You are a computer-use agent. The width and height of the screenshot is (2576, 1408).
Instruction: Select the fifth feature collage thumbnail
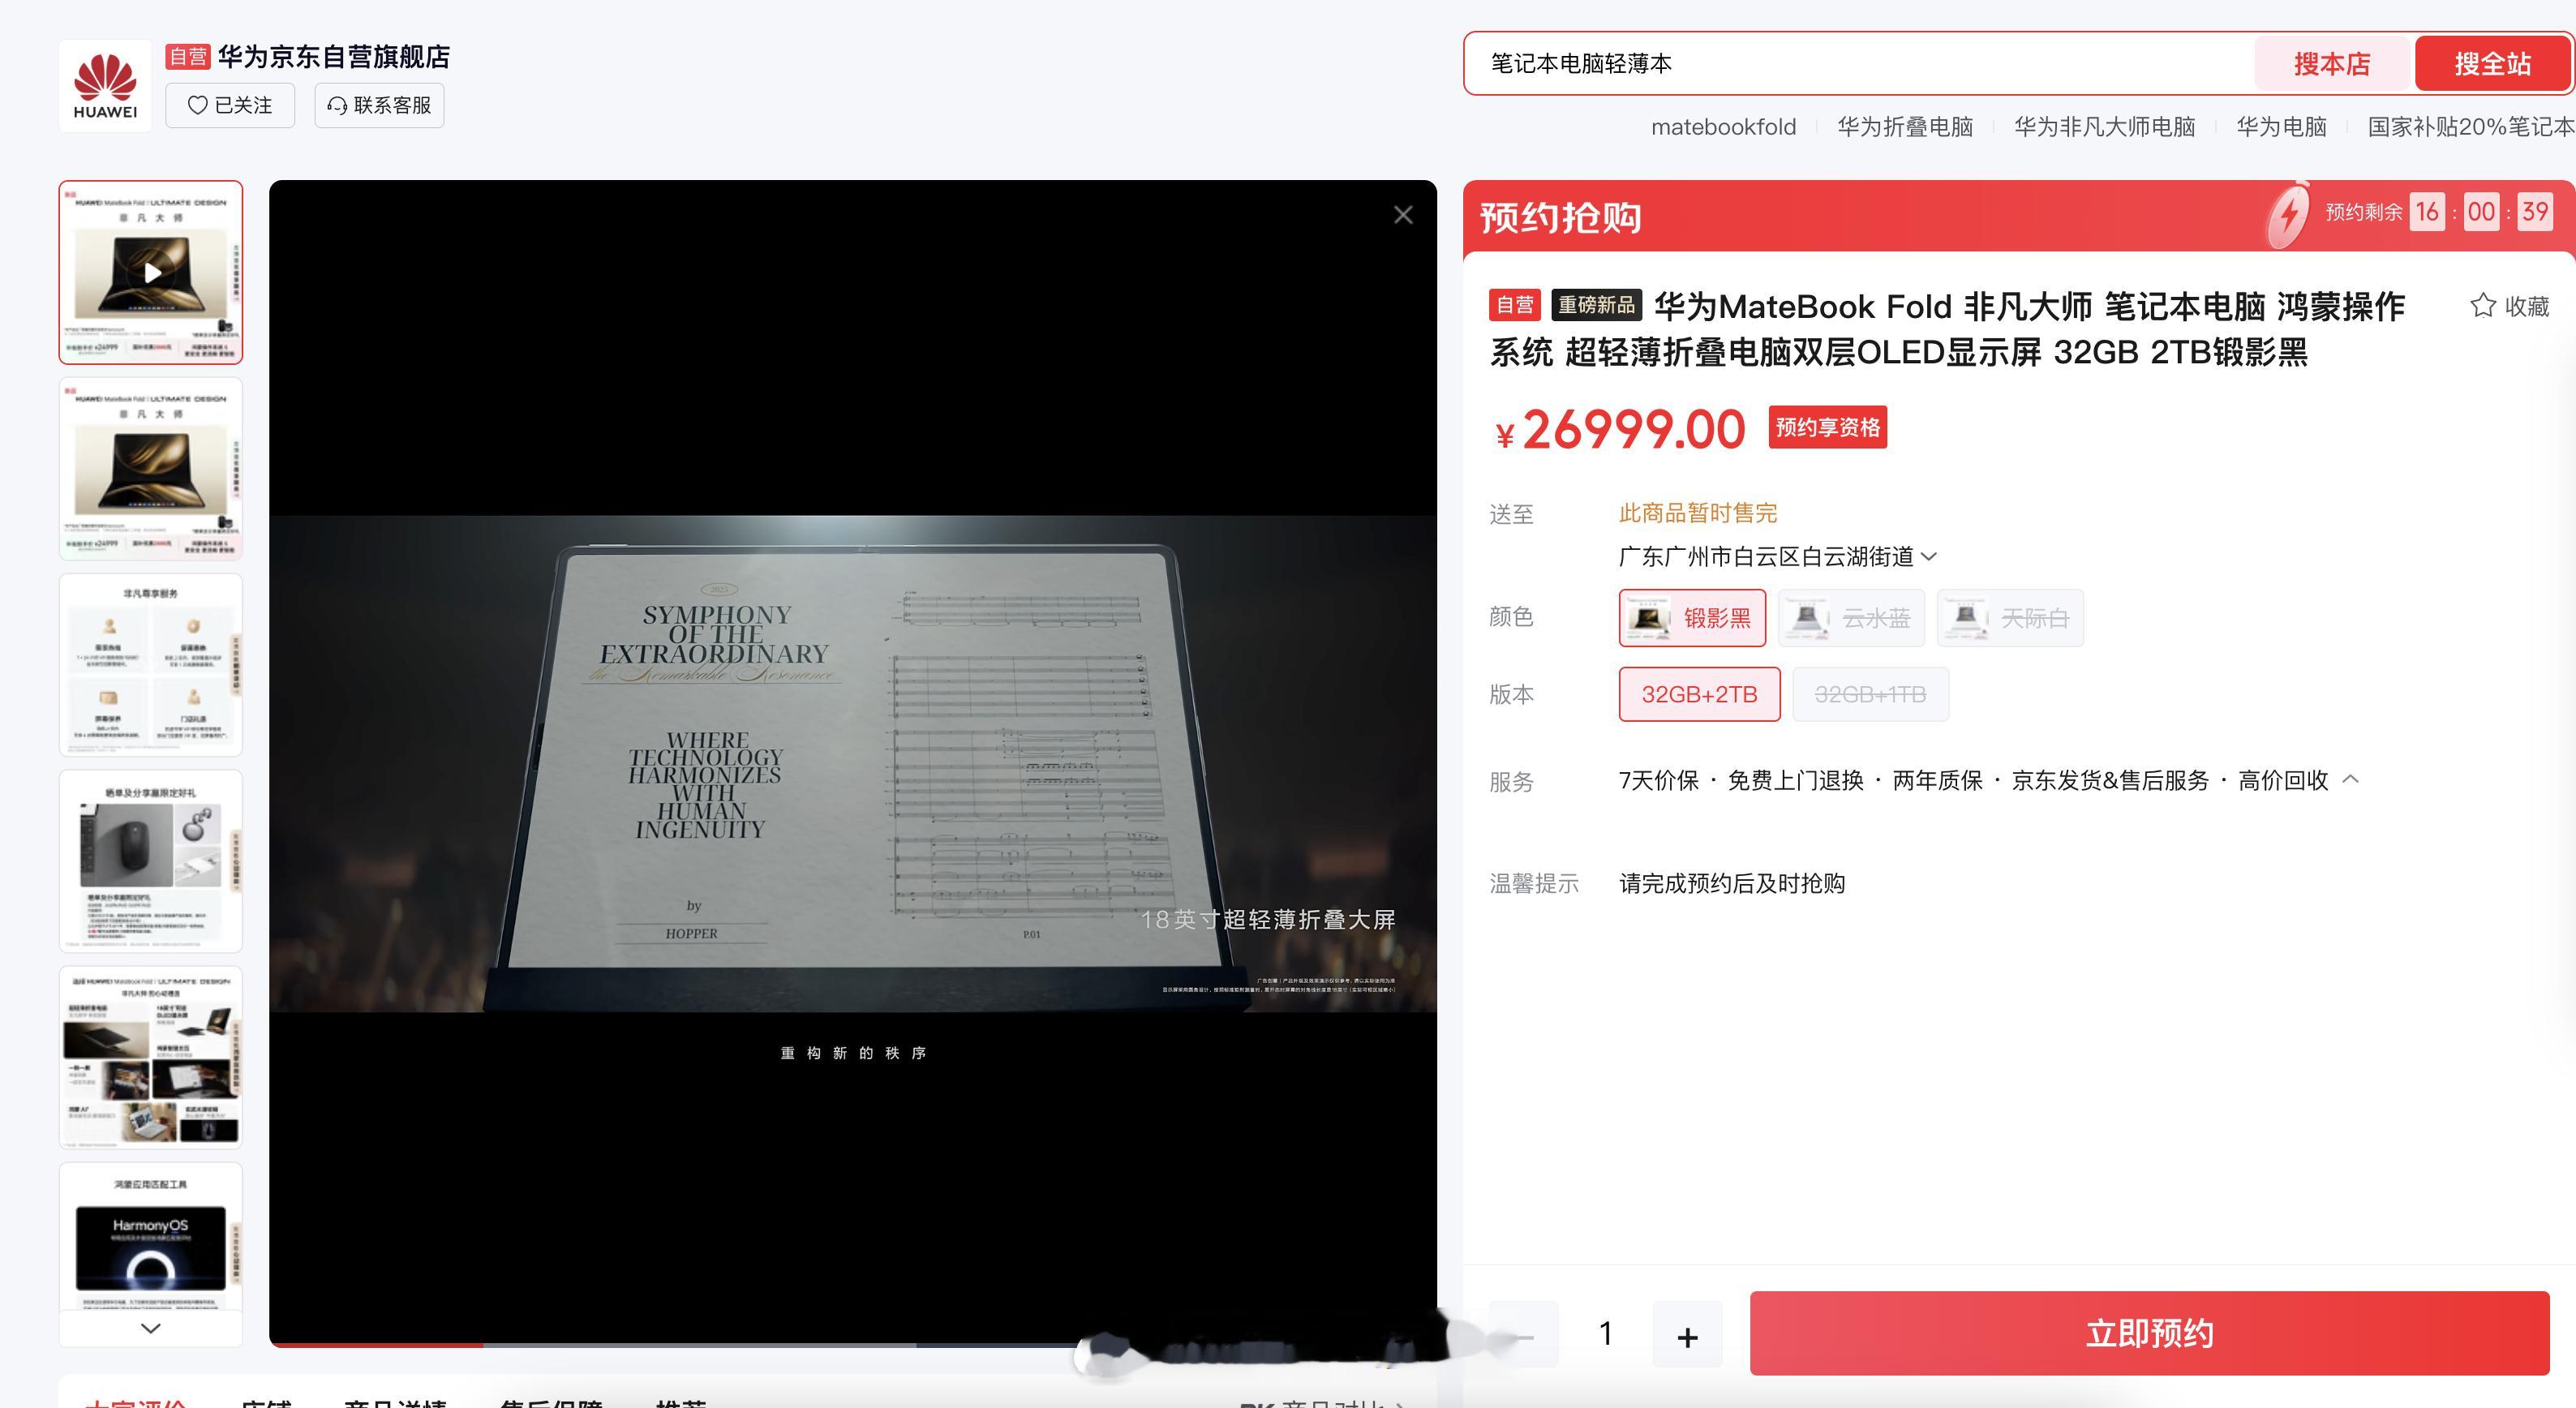151,1057
